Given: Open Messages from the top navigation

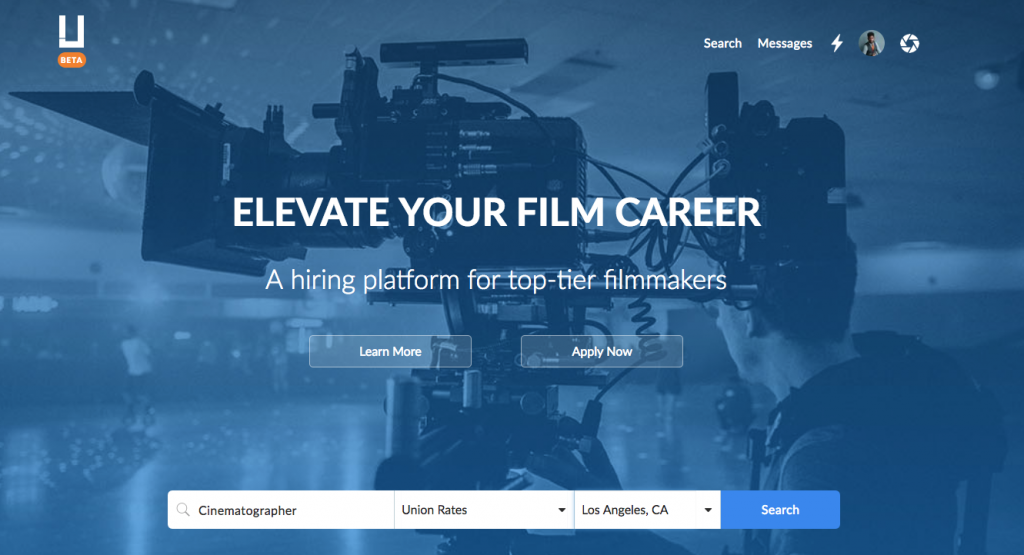Looking at the screenshot, I should click(x=784, y=43).
